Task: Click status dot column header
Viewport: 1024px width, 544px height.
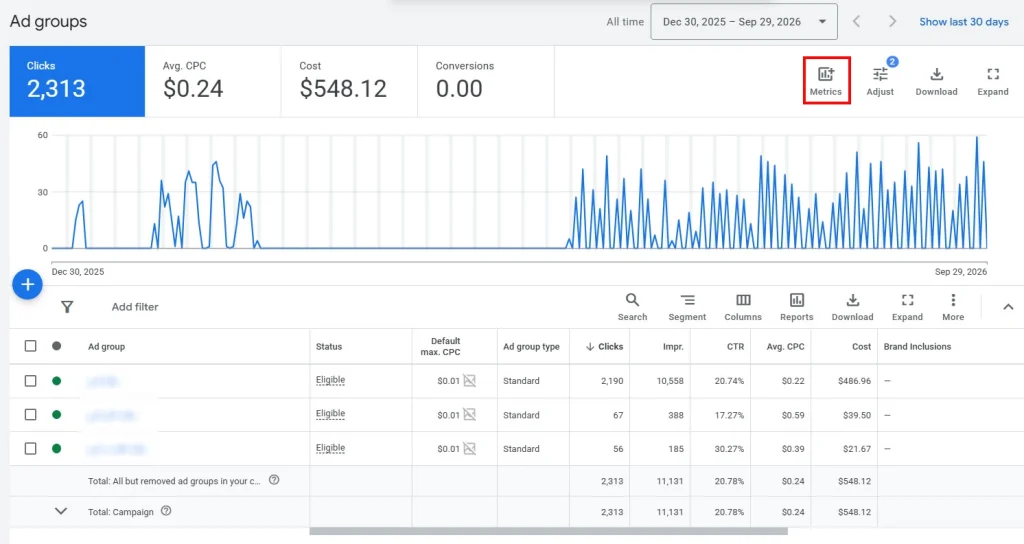Action: coord(57,346)
